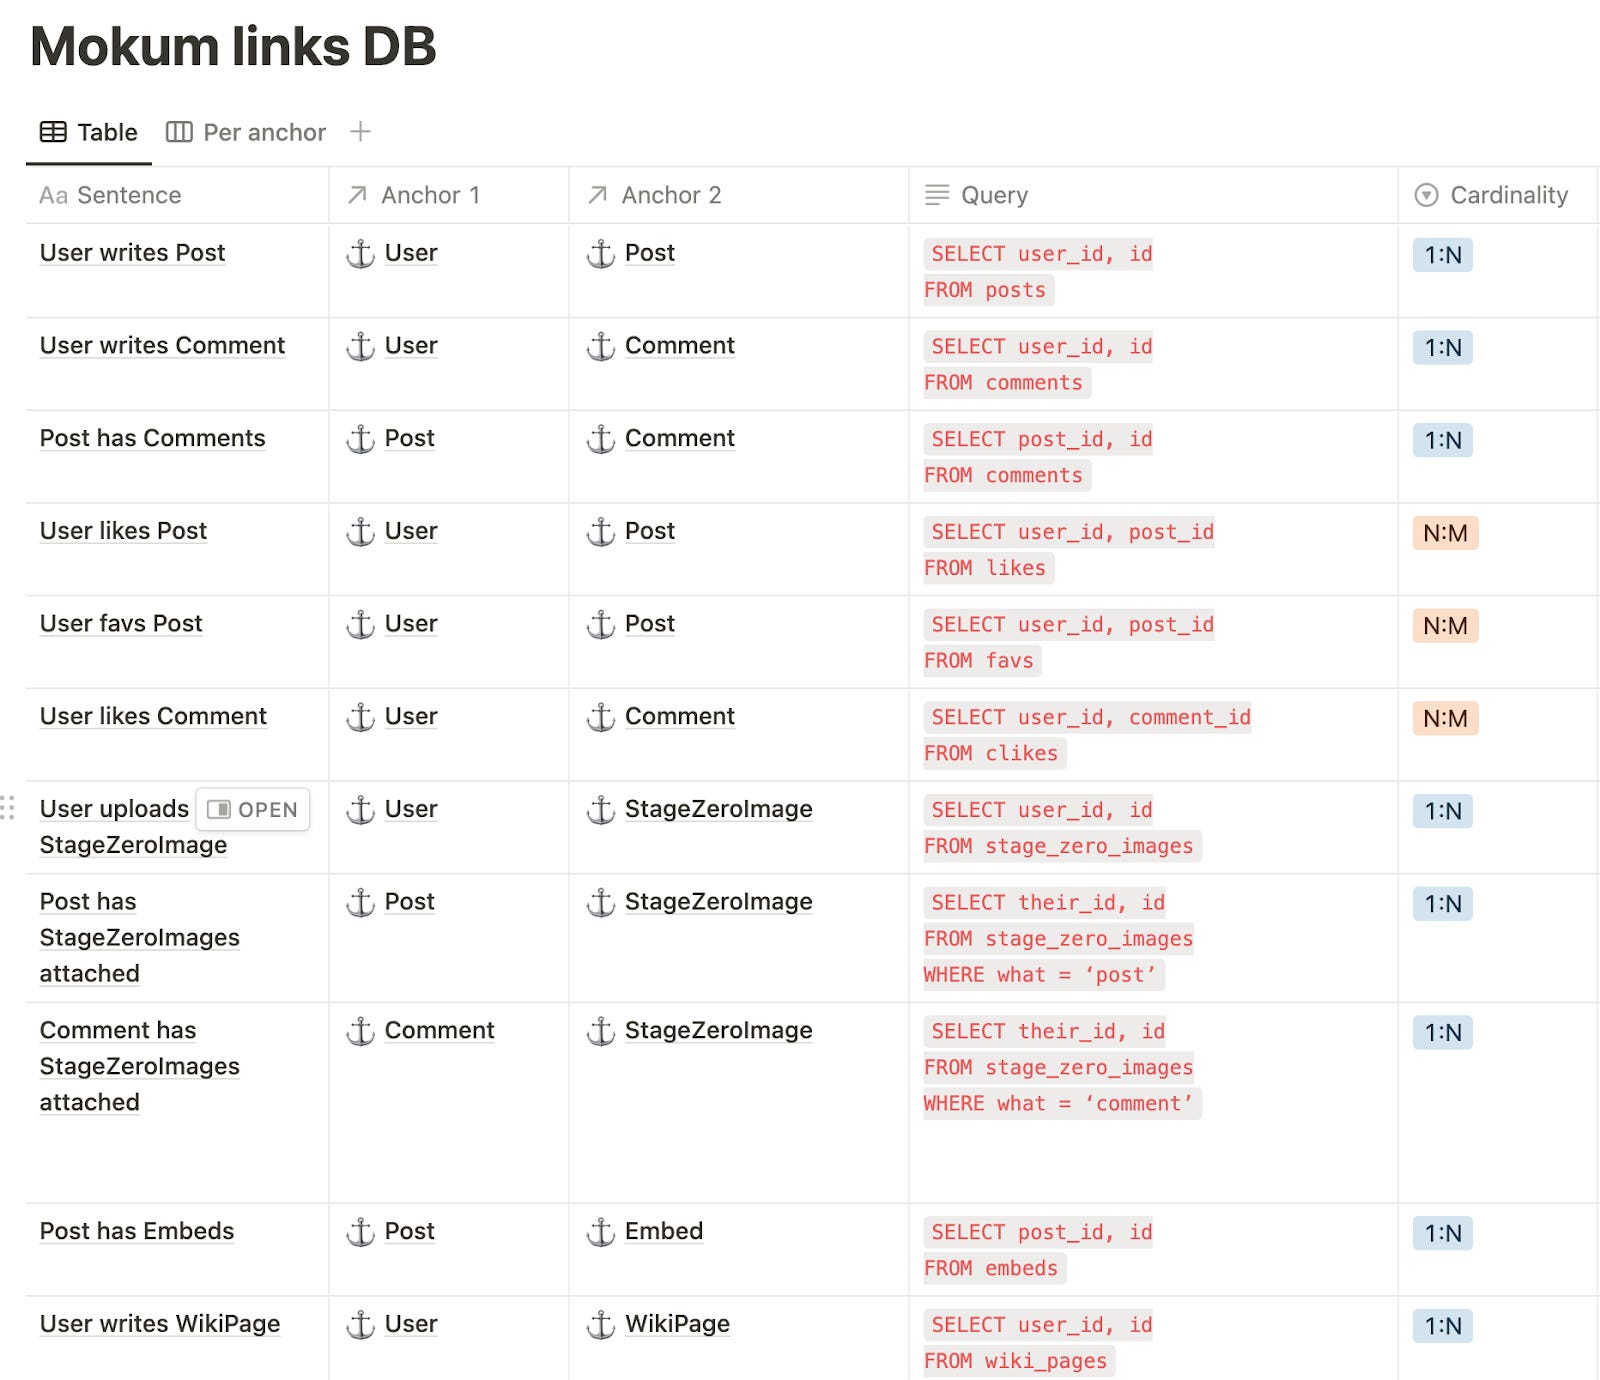
Task: Open the User uploads StageZeroImage page via OPEN
Action: (253, 809)
